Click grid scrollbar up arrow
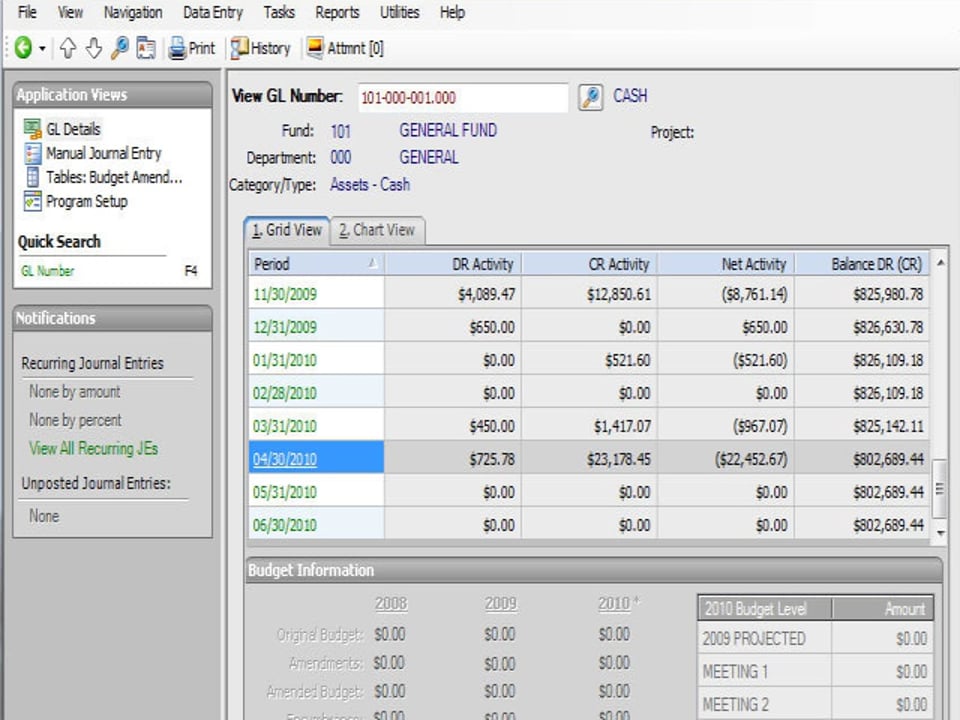960x720 pixels. (940, 263)
